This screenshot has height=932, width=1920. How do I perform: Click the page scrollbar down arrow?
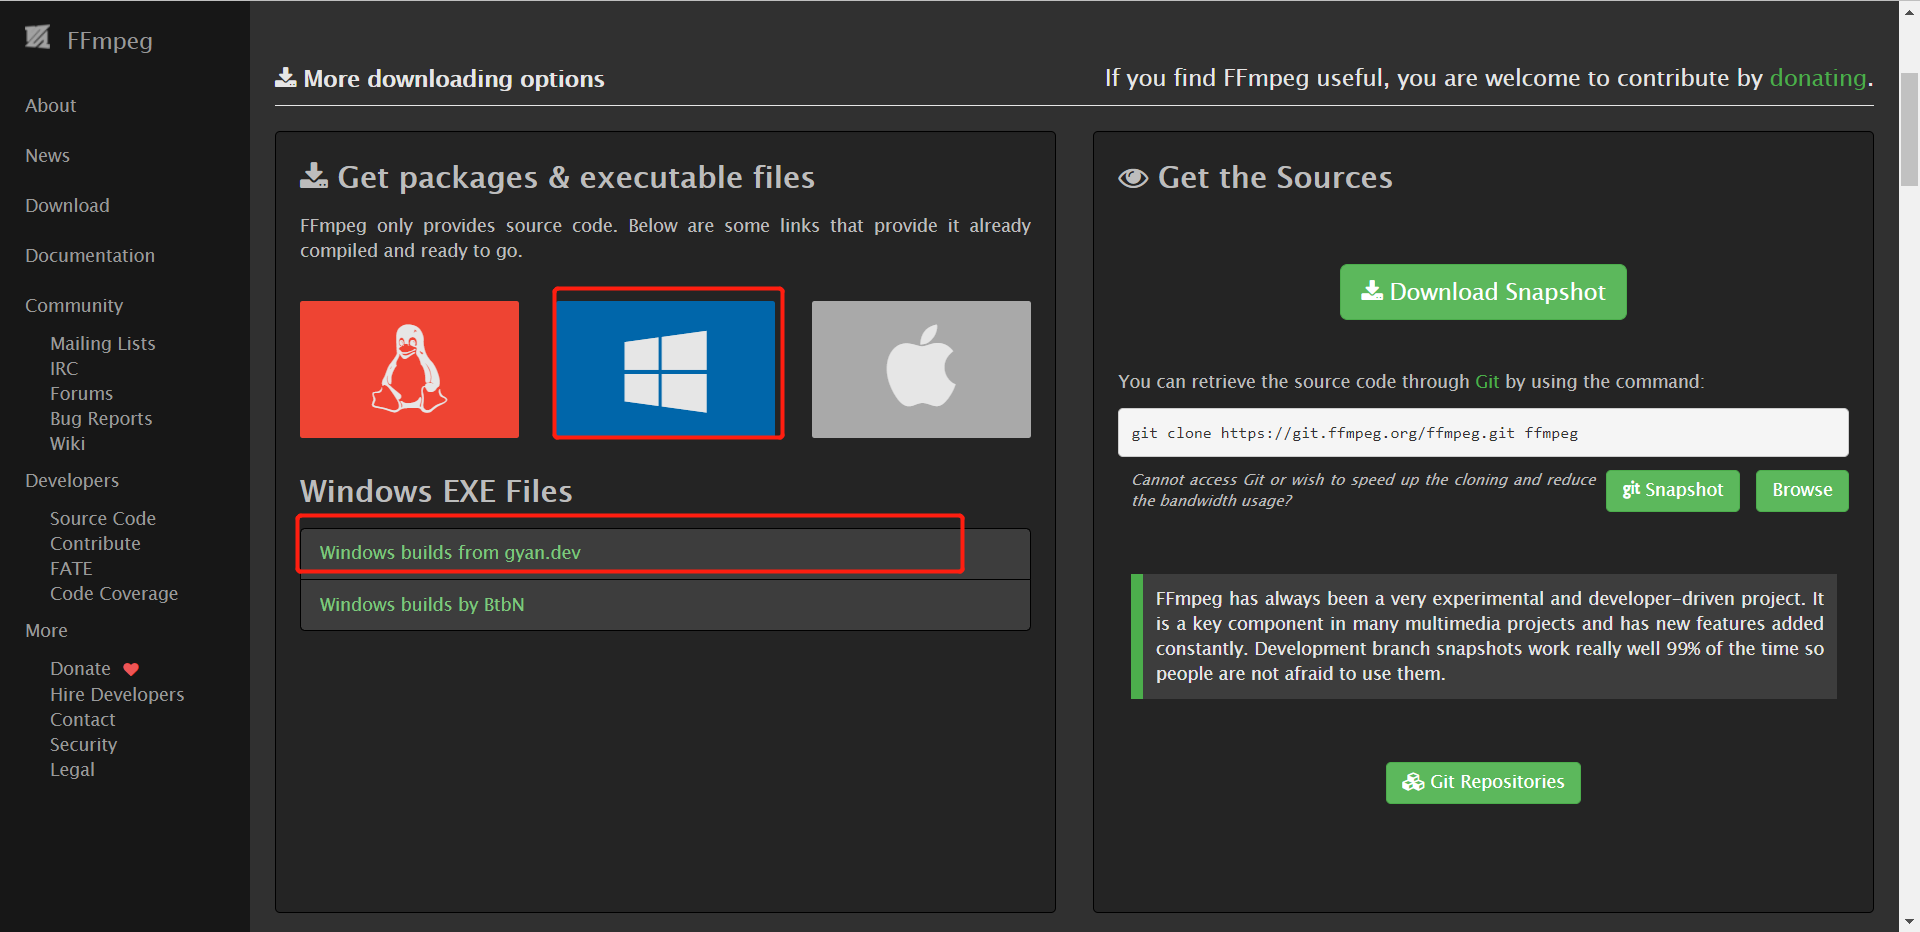(x=1909, y=922)
